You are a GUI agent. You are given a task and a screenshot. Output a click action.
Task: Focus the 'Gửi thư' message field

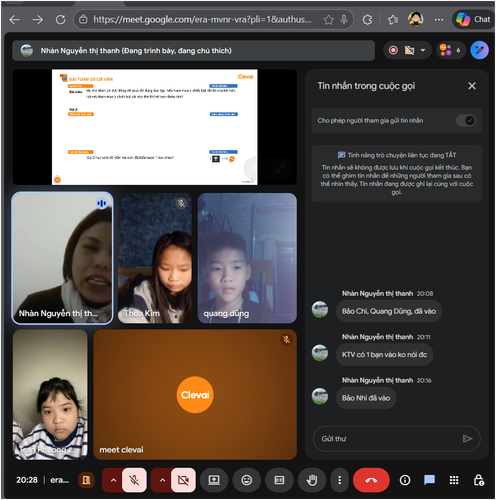[387, 439]
